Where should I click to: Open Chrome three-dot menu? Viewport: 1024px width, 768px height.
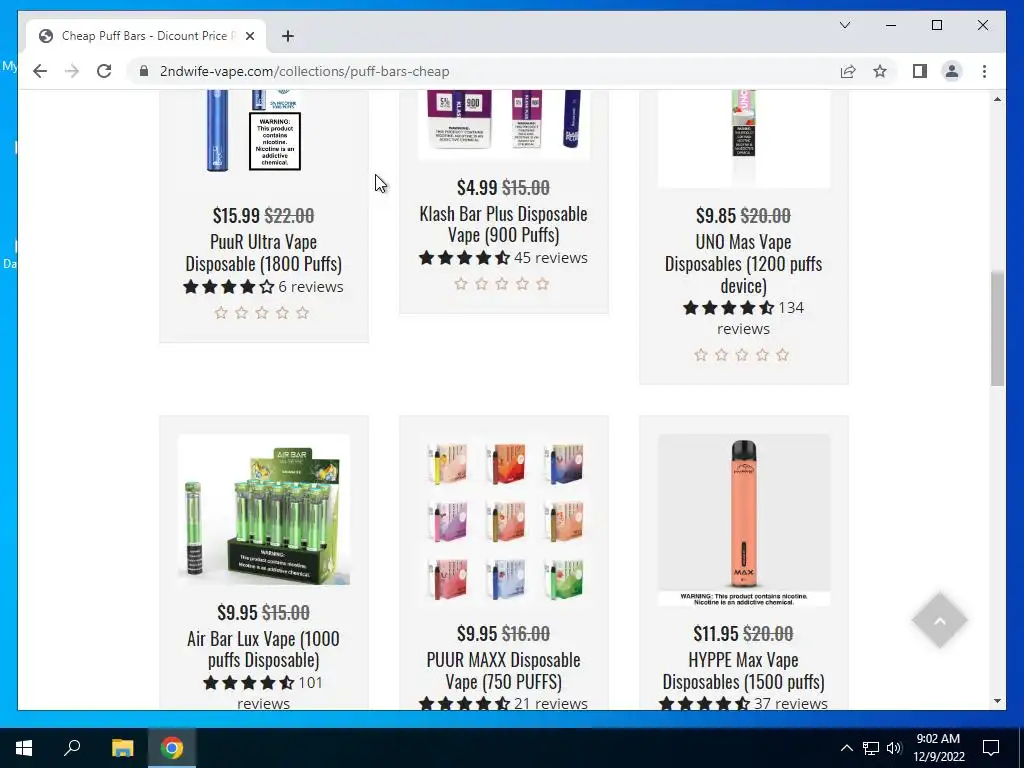(x=984, y=71)
